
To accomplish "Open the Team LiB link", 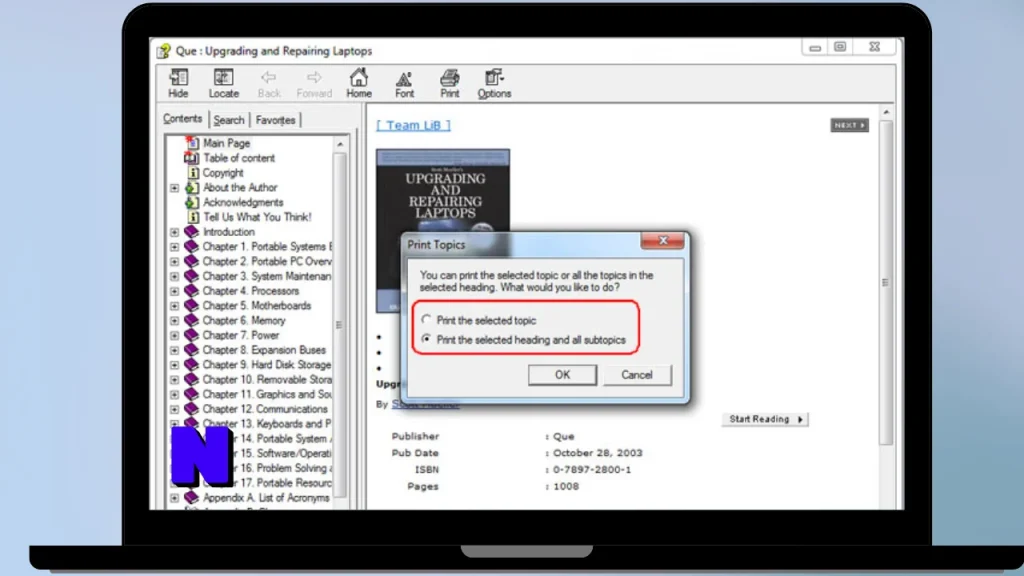I will [413, 125].
